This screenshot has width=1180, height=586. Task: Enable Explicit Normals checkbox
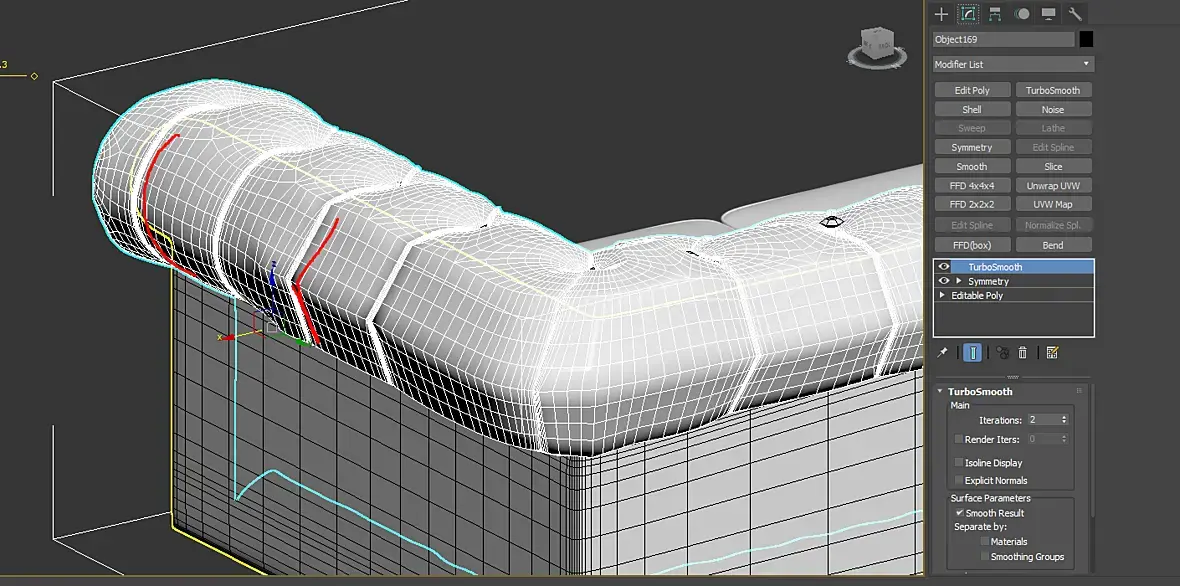pos(959,480)
